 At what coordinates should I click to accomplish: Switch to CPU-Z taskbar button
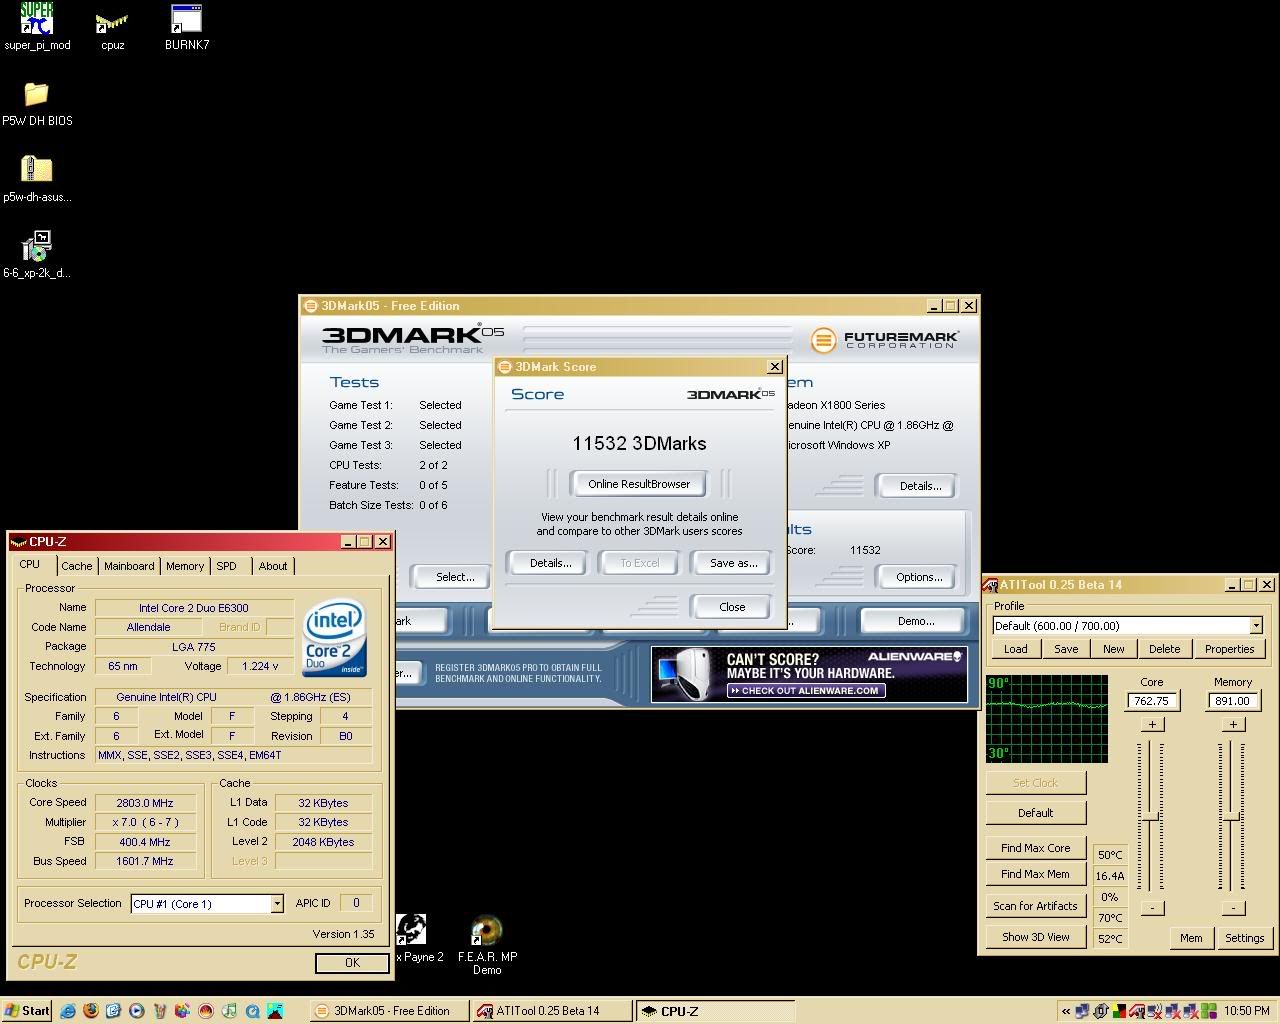[715, 1011]
